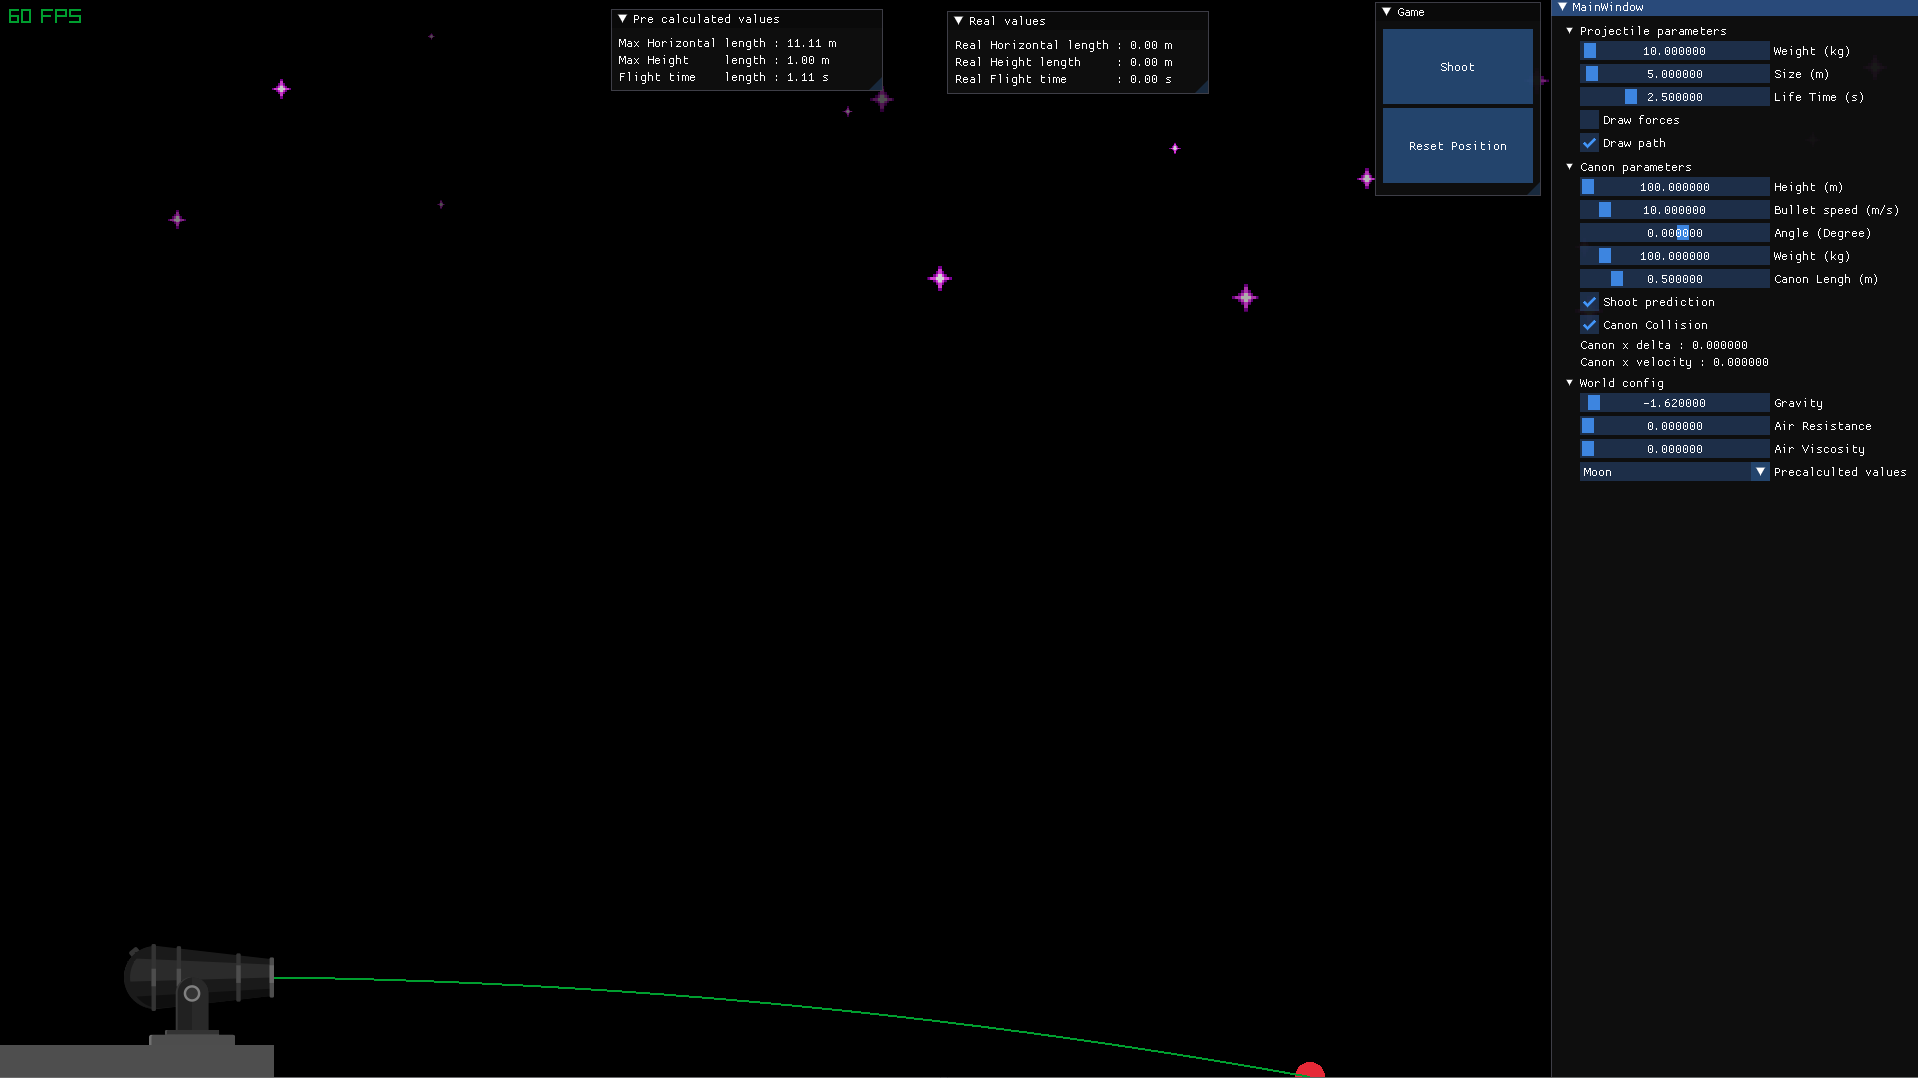Click the Real Horizontal length row
Image resolution: width=1918 pixels, height=1078 pixels.
[x=1064, y=45]
